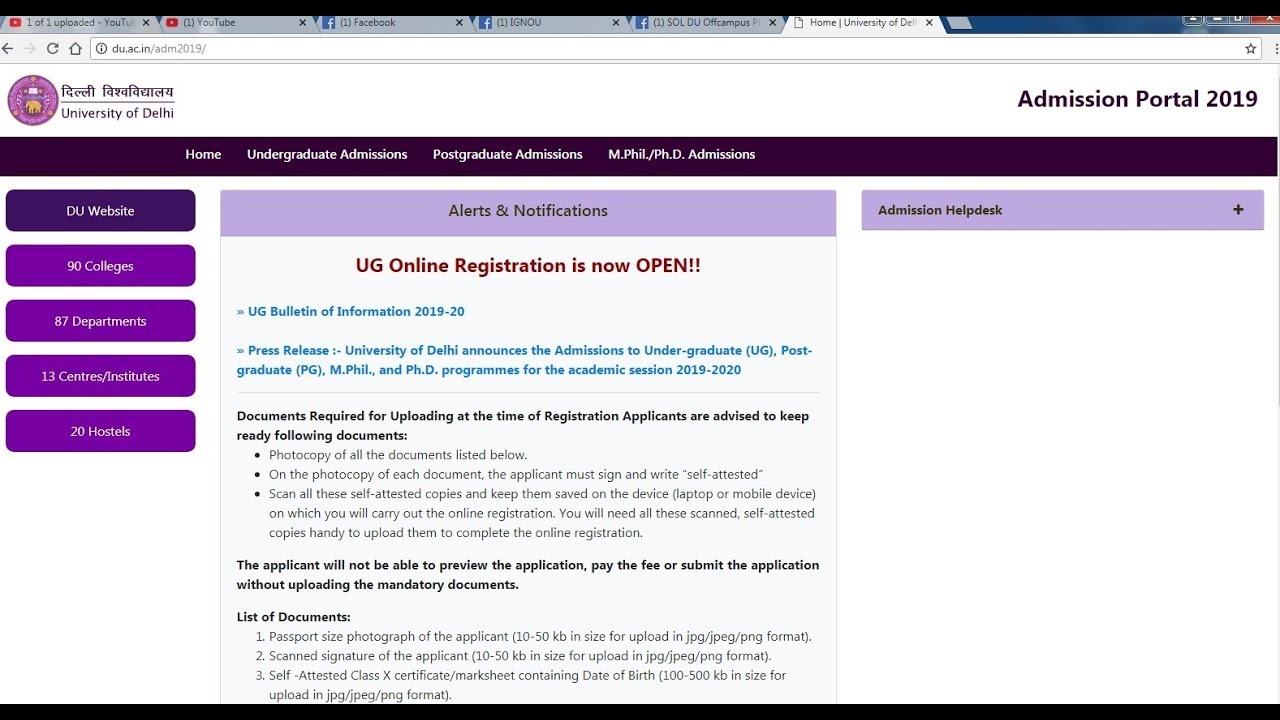Click the 13 Centres/Institutes button
Screen dimensions: 1280x720
100,376
